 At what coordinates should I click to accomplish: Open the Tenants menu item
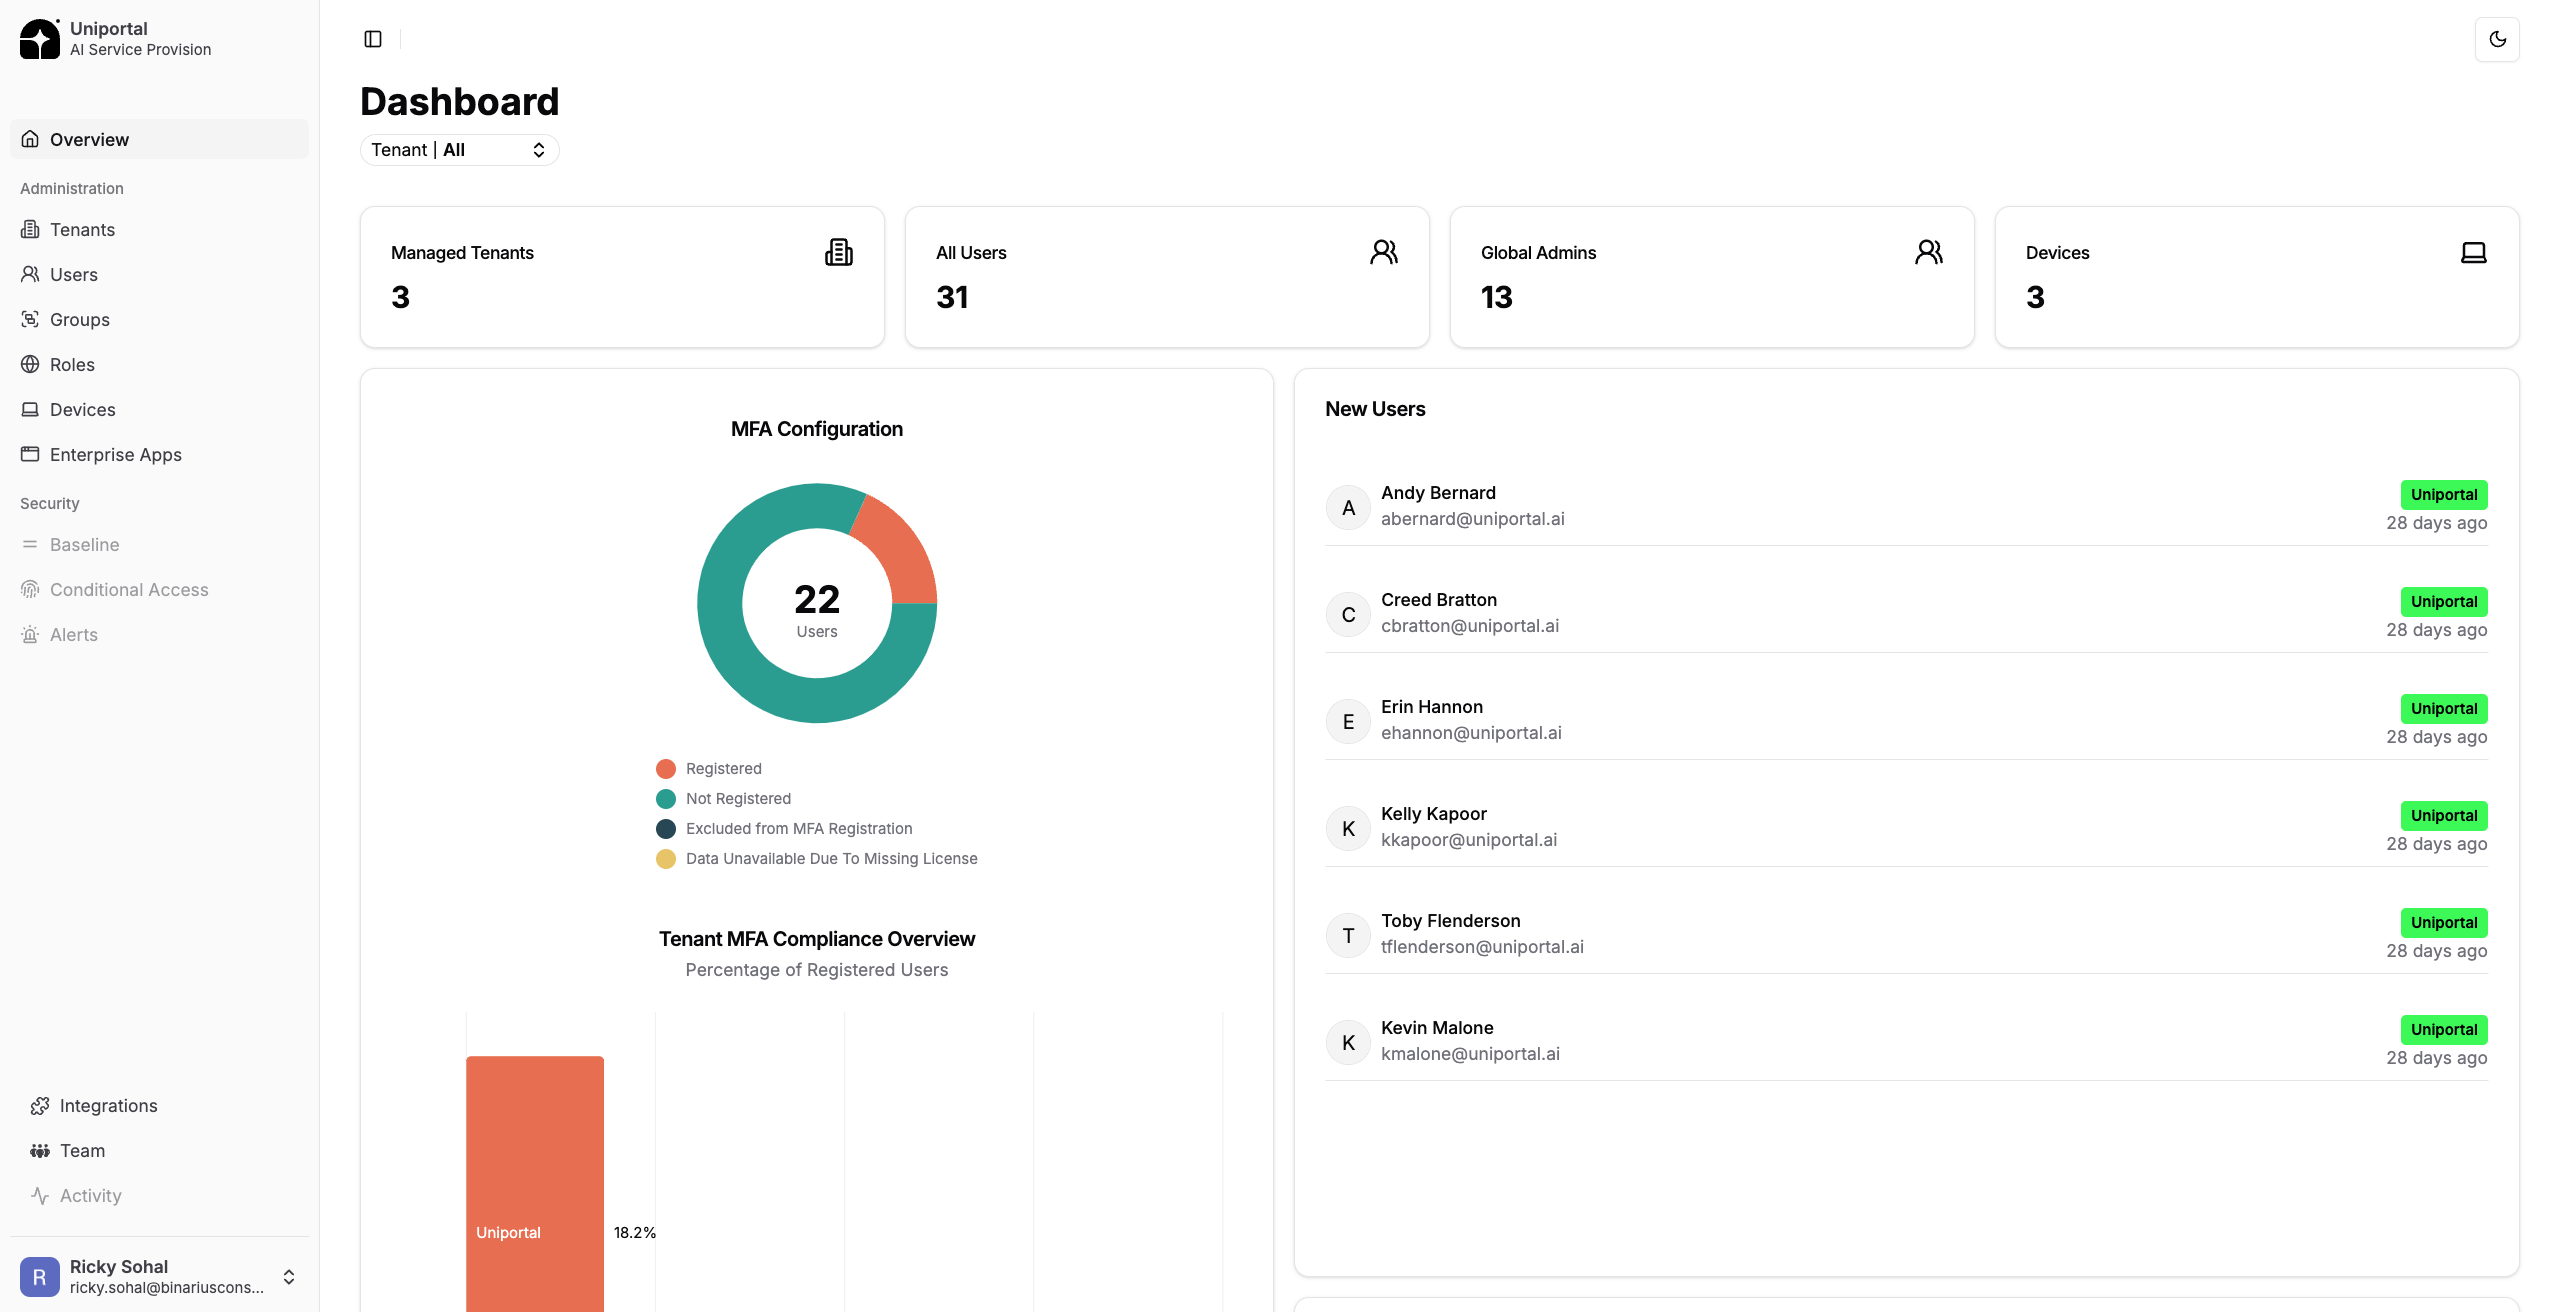82,230
